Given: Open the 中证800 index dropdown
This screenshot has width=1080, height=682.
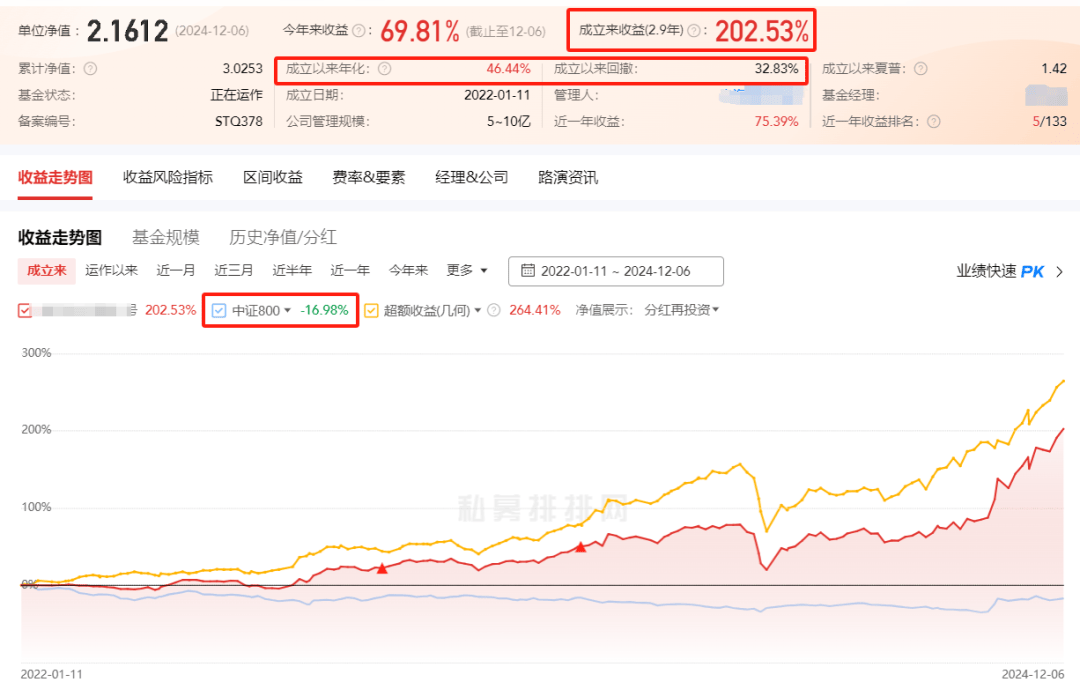Looking at the screenshot, I should 287,312.
